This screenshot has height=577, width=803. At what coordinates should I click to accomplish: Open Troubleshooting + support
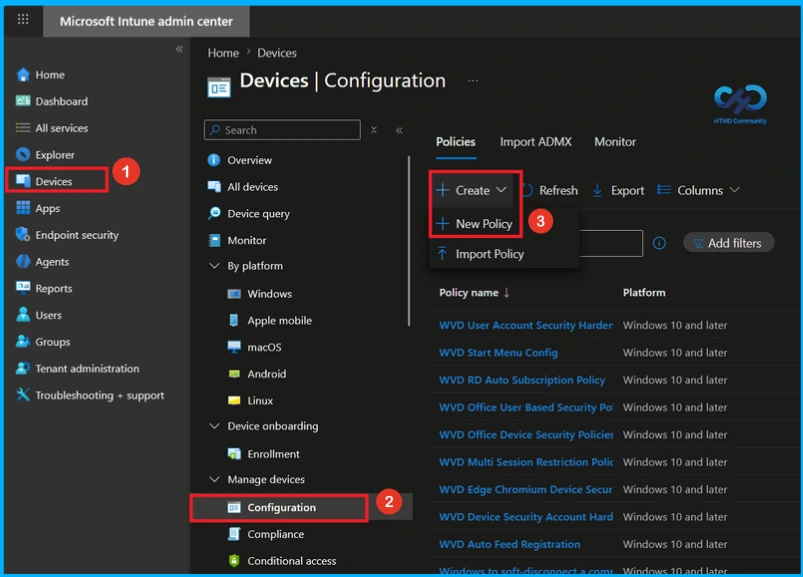(99, 395)
